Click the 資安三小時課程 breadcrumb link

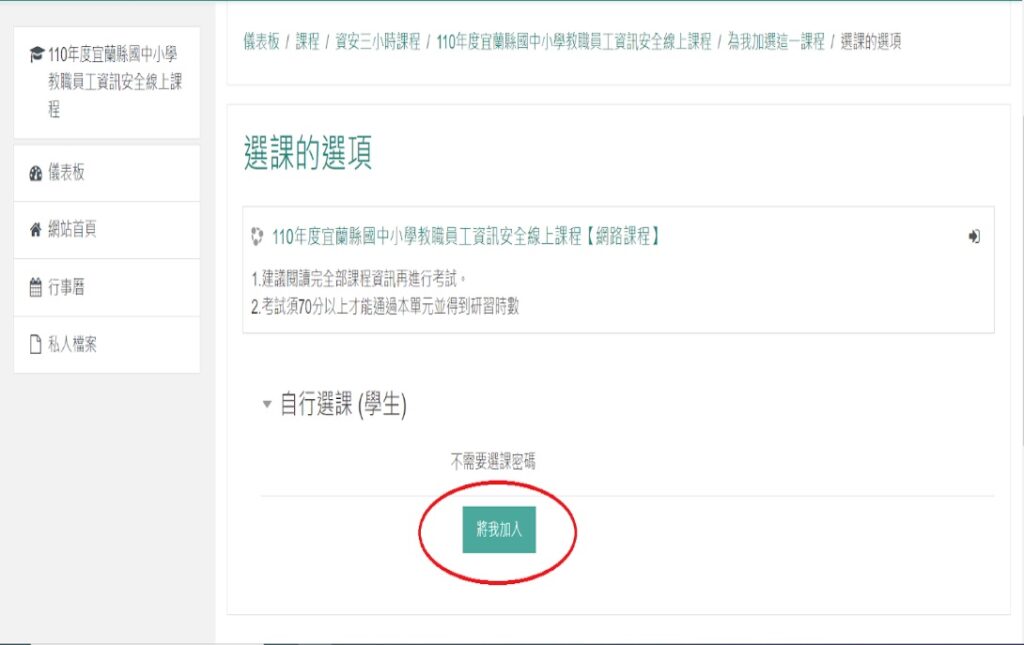[377, 42]
